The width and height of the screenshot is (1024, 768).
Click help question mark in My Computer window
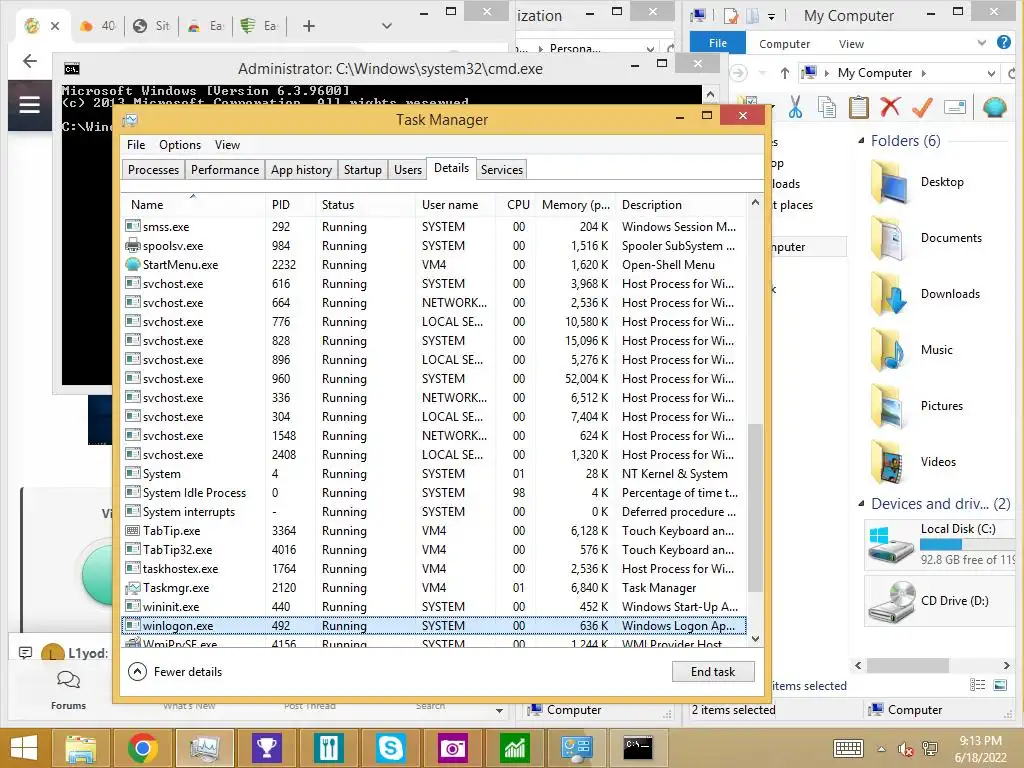pyautogui.click(x=1004, y=42)
